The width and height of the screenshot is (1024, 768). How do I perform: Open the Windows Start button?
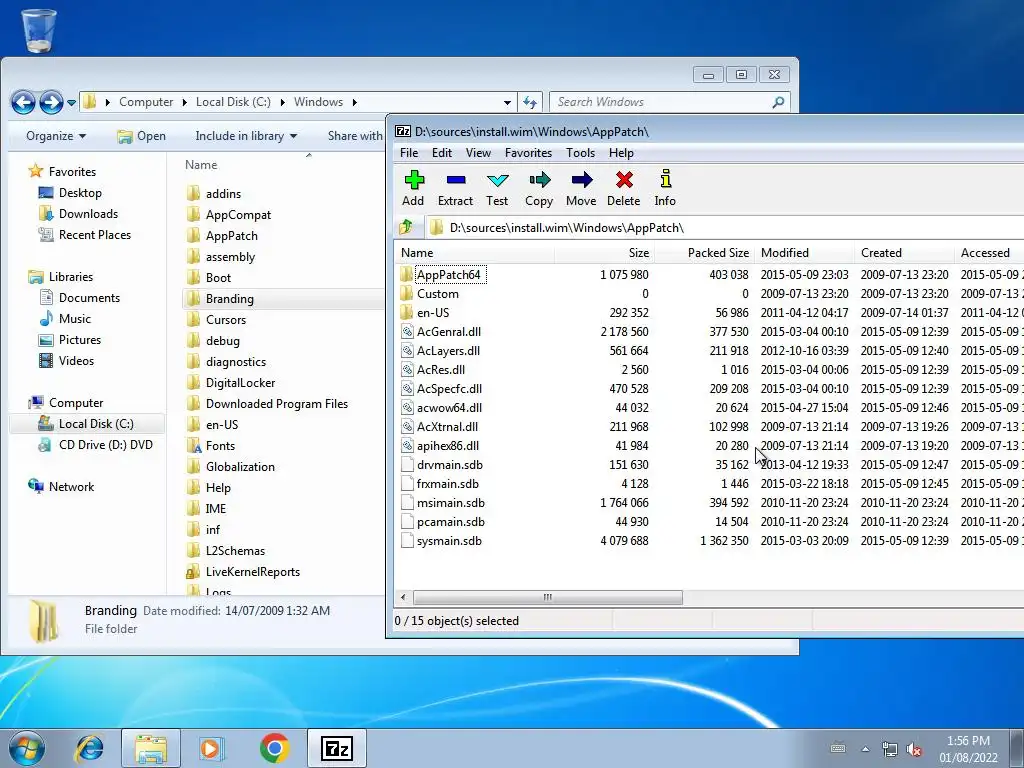pyautogui.click(x=26, y=748)
